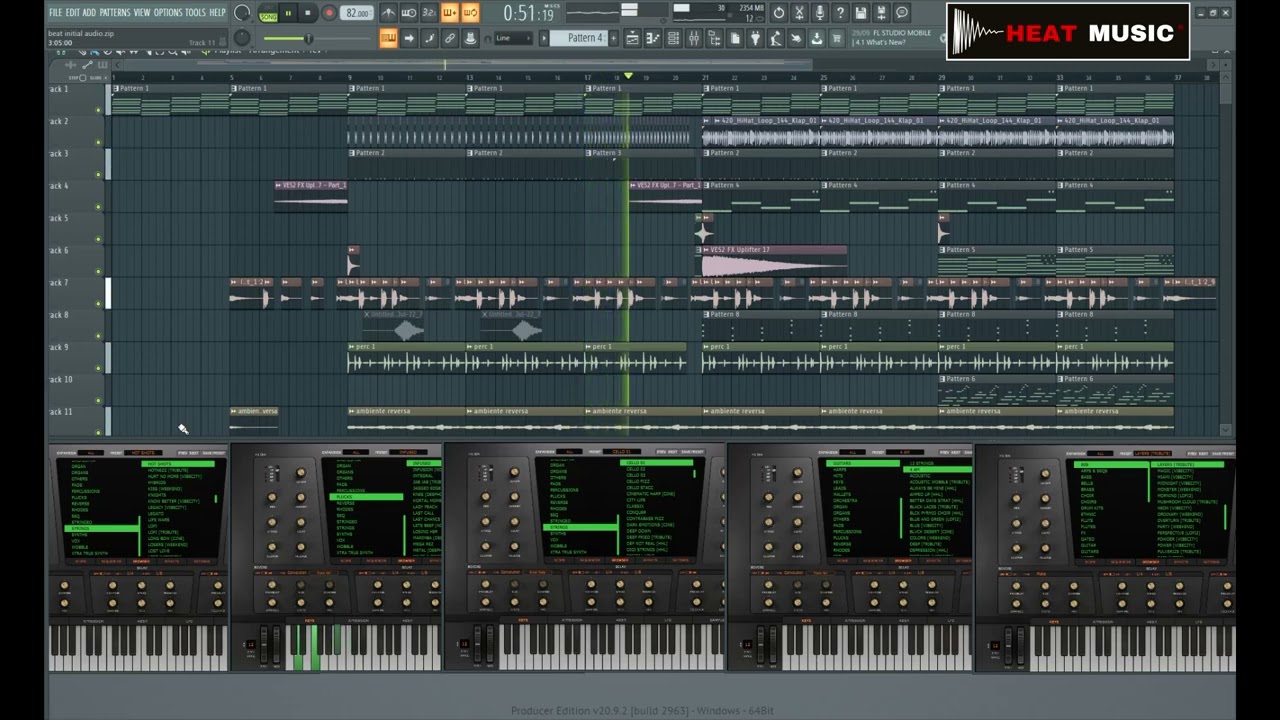
Task: Open the Playlist view icon
Action: tap(632, 38)
